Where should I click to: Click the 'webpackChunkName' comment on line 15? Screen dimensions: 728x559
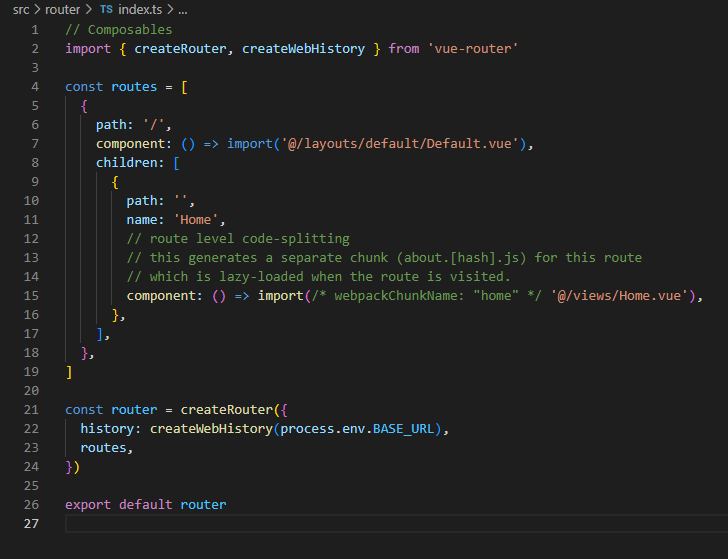(x=426, y=296)
